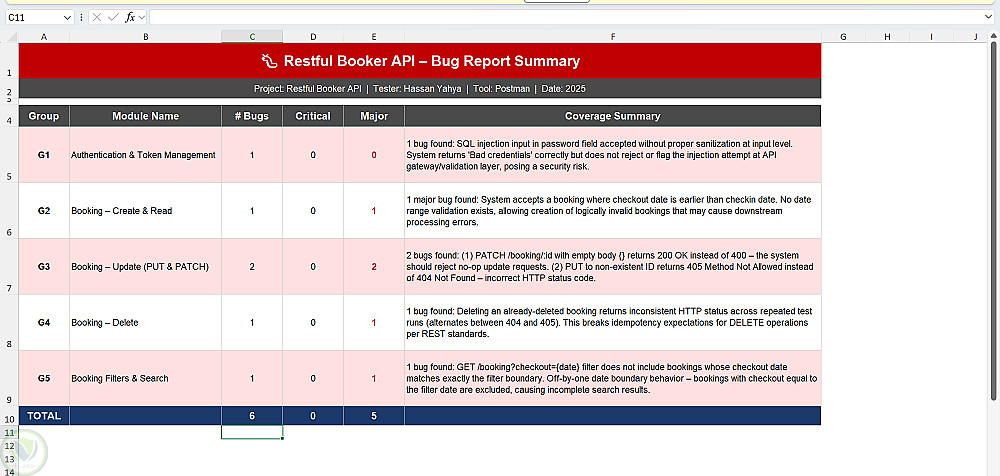Select Booking – Delete cell
1000x476 pixels.
145,322
